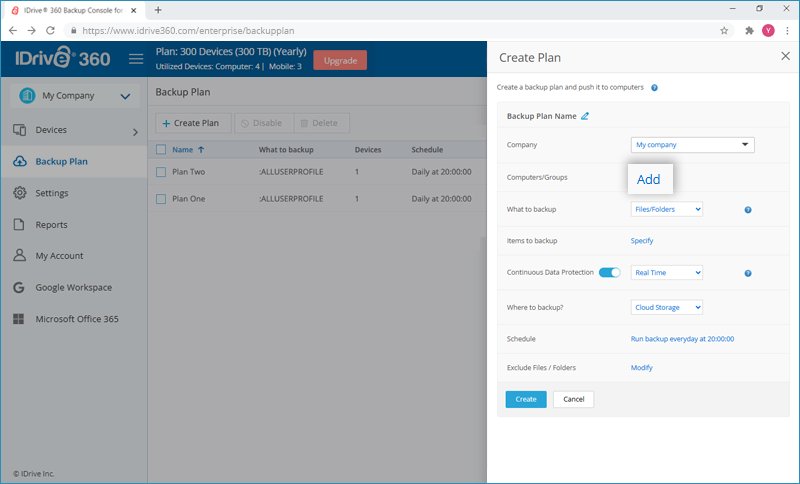800x484 pixels.
Task: Click the IDrive 360 logo
Action: point(62,58)
